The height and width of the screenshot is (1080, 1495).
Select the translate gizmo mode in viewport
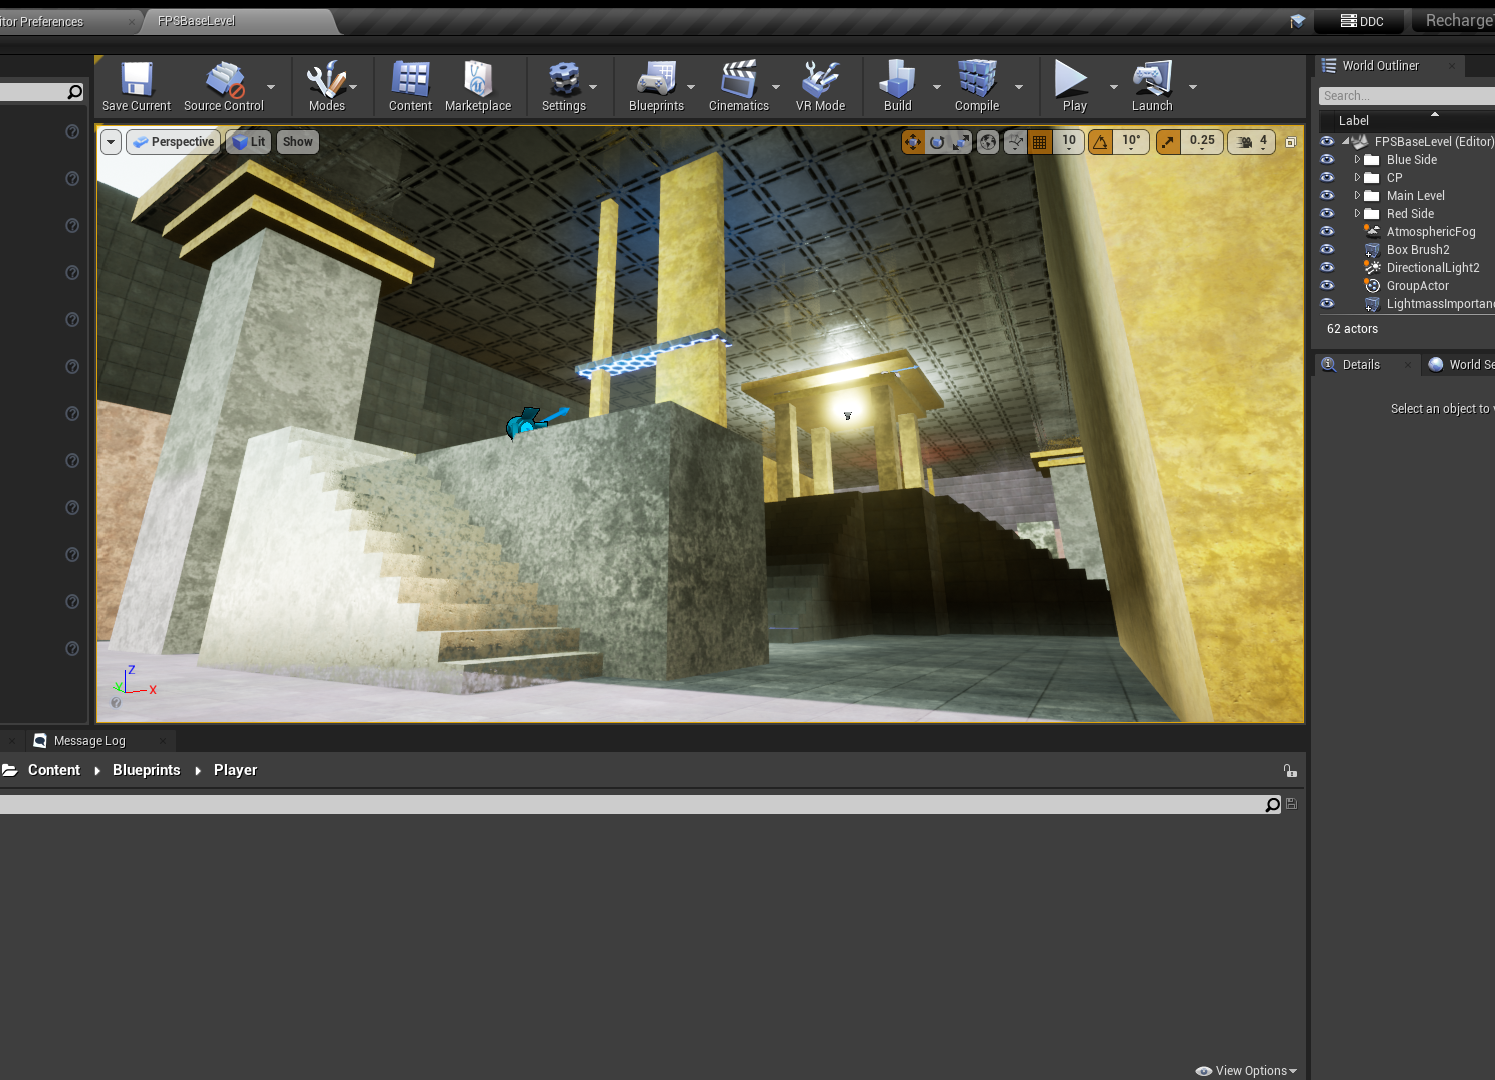[913, 142]
